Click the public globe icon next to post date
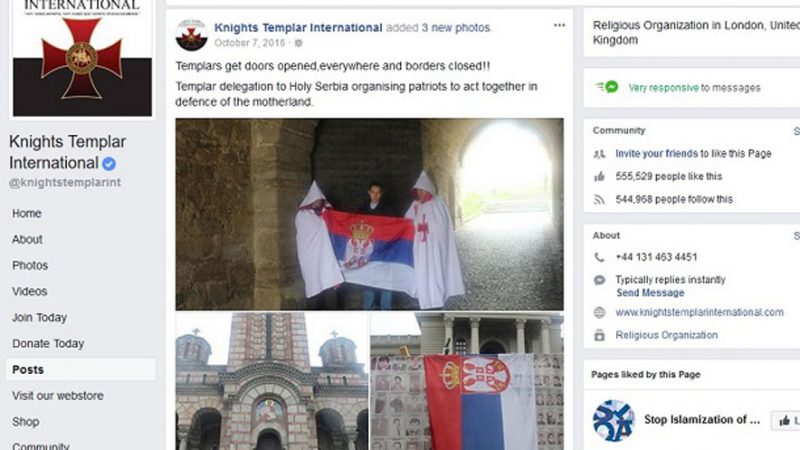800x450 pixels. click(298, 43)
